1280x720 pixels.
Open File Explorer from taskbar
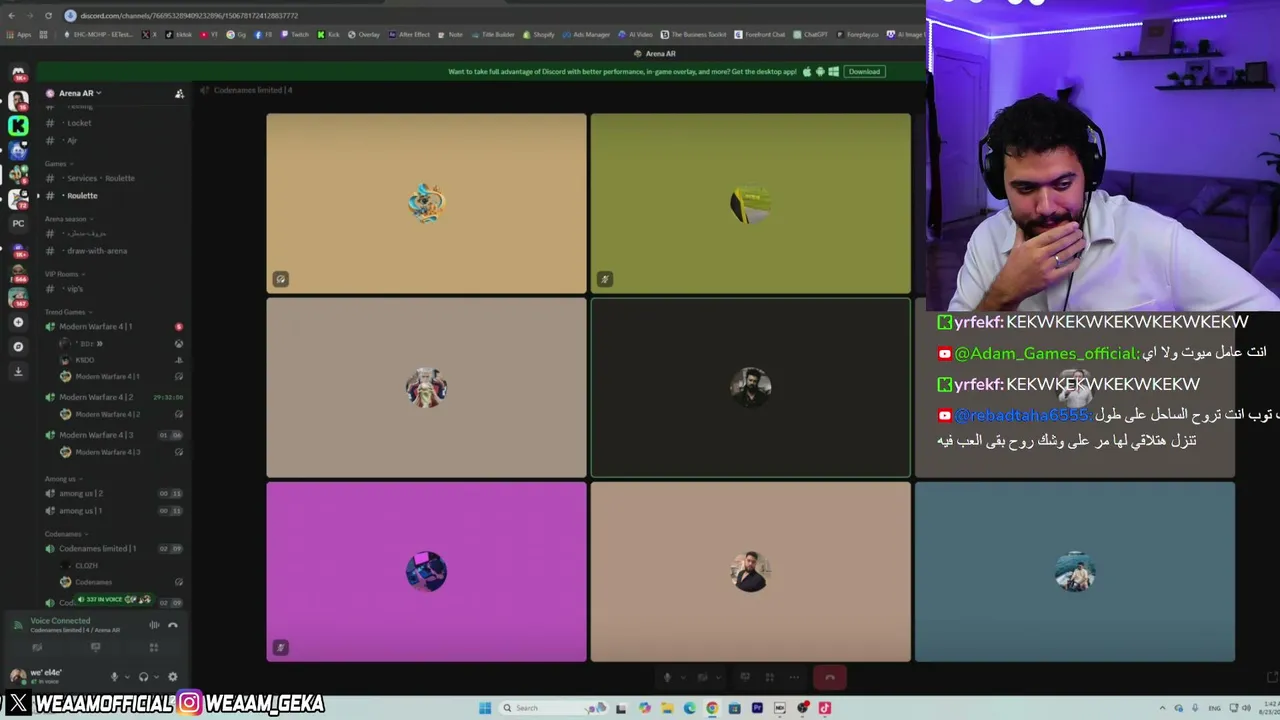click(x=667, y=708)
